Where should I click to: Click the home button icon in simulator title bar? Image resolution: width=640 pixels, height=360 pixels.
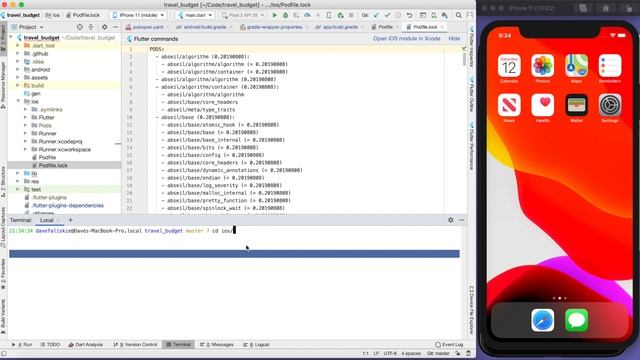(606, 8)
